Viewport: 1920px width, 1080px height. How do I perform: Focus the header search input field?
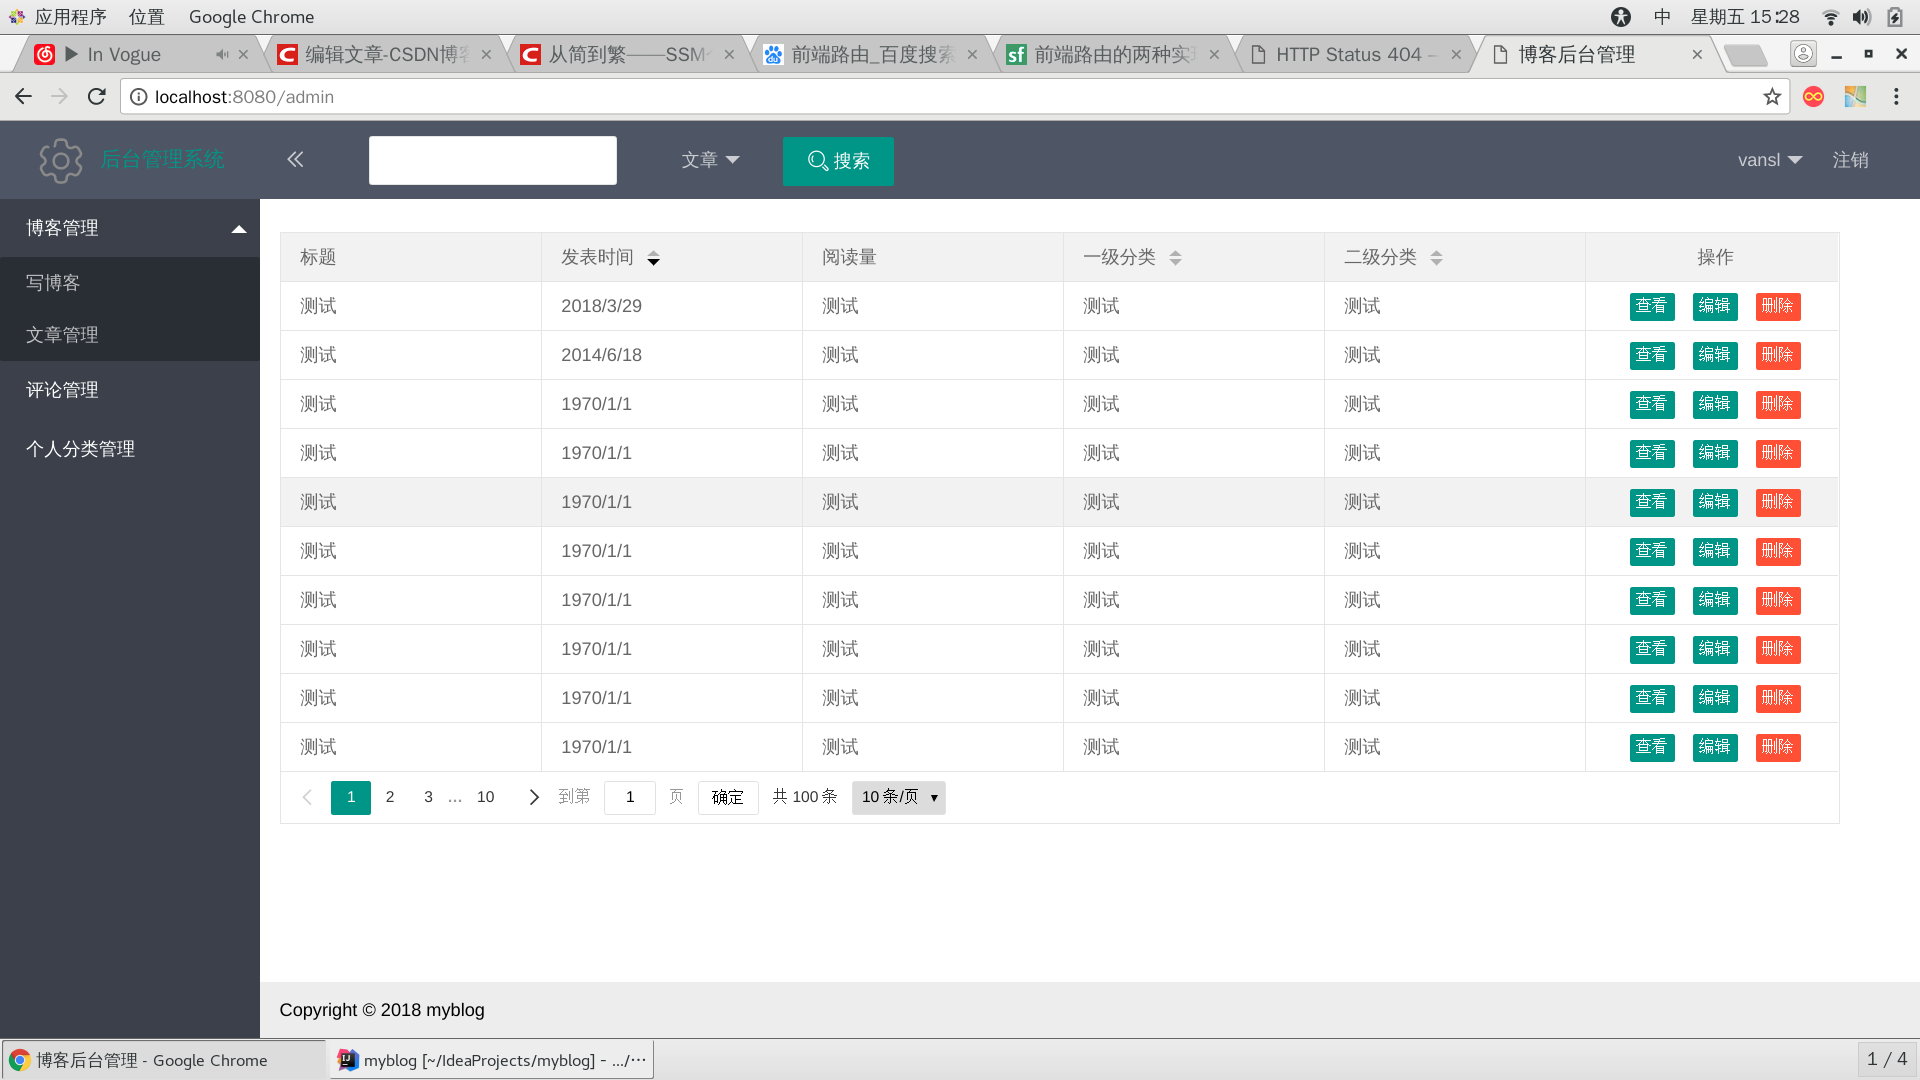coord(493,161)
